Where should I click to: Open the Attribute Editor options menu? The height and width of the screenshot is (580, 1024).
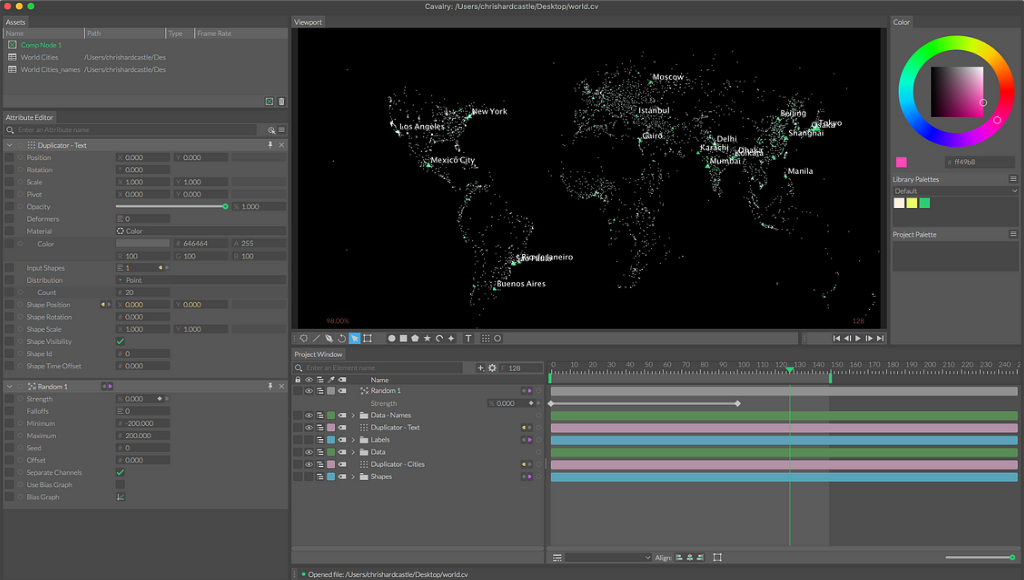(x=281, y=130)
